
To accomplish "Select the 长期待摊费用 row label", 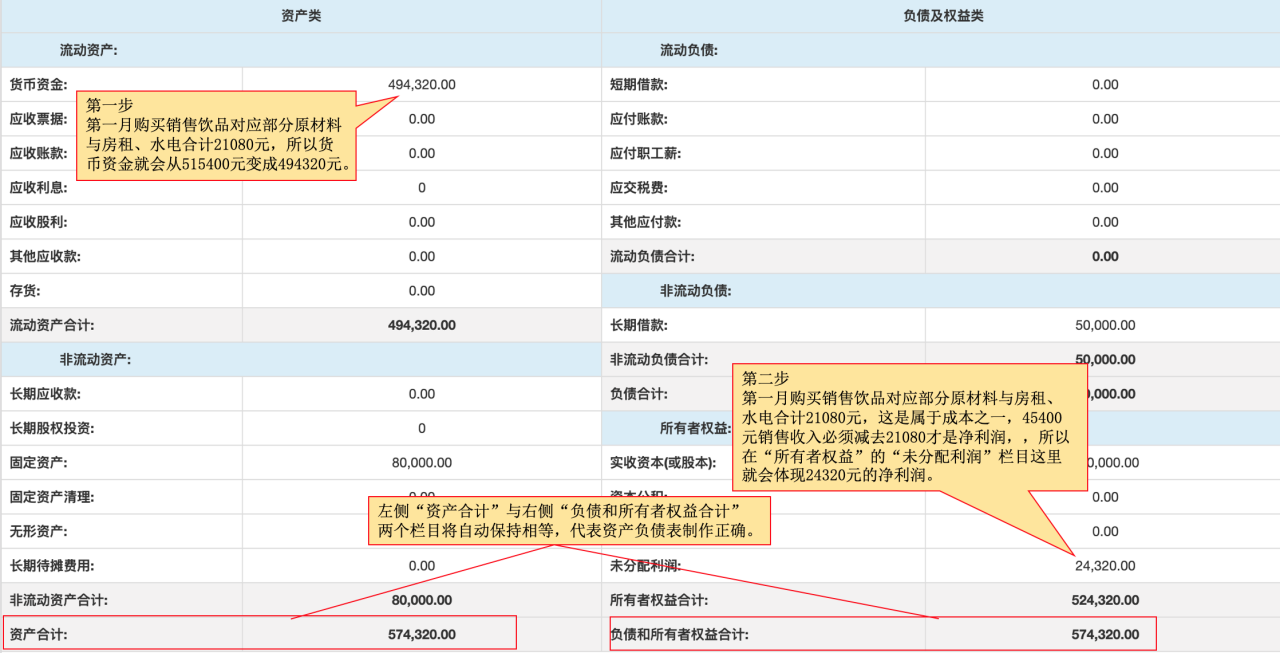I will 52,566.
